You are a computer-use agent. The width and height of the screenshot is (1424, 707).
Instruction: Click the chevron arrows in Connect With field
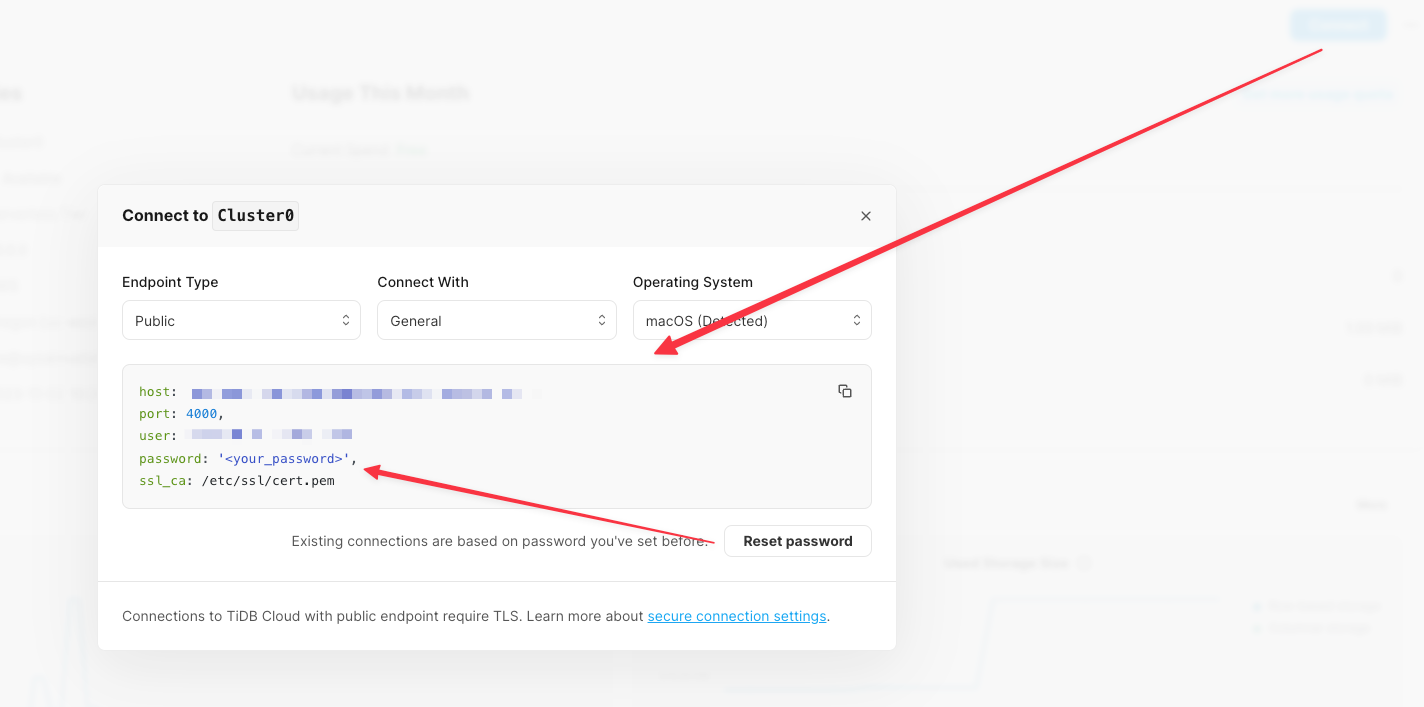click(x=602, y=320)
